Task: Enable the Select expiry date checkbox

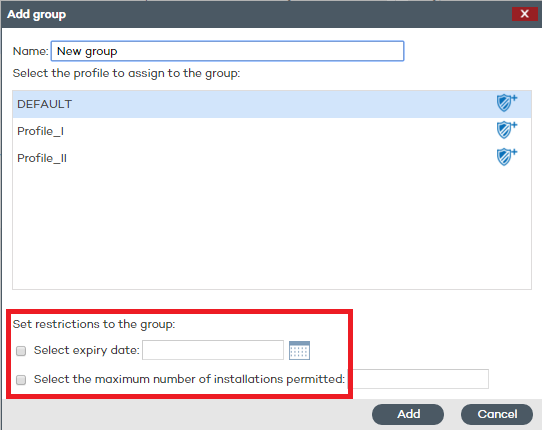Action: point(21,351)
